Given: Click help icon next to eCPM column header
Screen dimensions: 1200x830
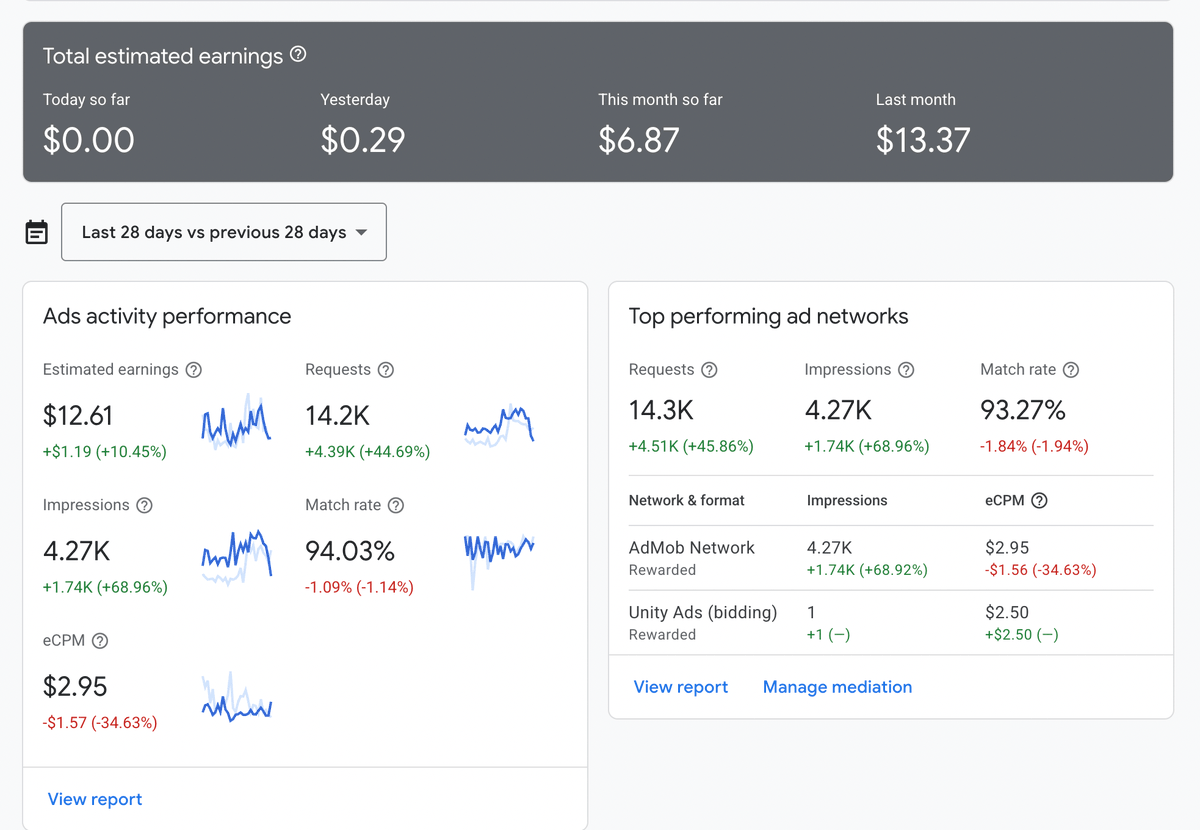Looking at the screenshot, I should point(1039,500).
